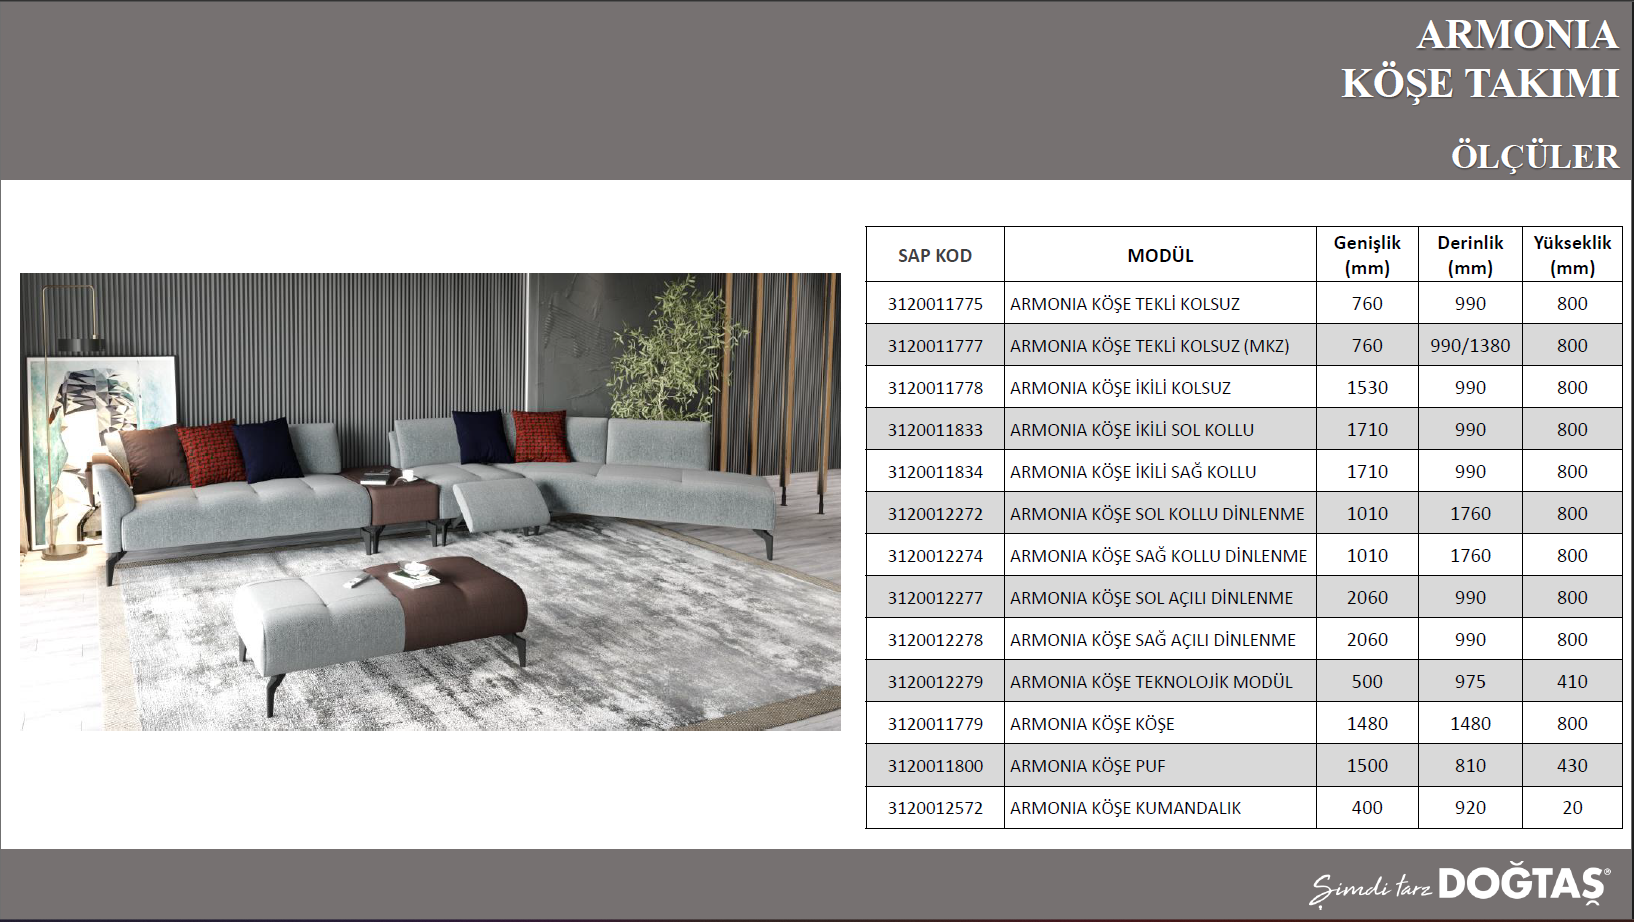Select the 400 width of KUMANDALIK row
This screenshot has width=1634, height=922.
(1367, 808)
